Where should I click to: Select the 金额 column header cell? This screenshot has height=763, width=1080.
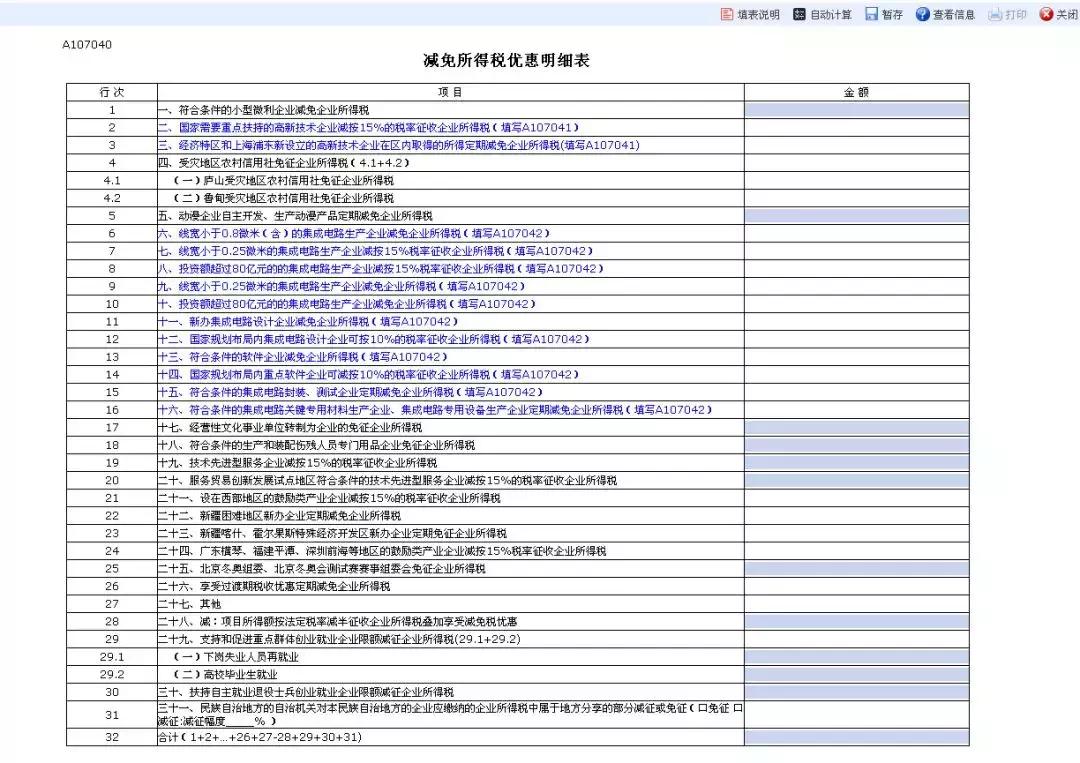[x=855, y=91]
